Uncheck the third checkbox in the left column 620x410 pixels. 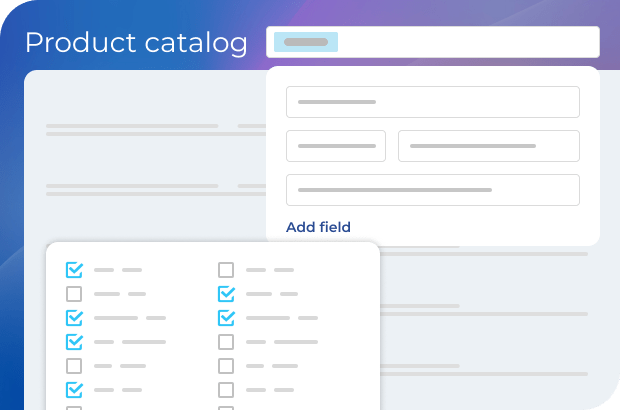pyautogui.click(x=74, y=318)
